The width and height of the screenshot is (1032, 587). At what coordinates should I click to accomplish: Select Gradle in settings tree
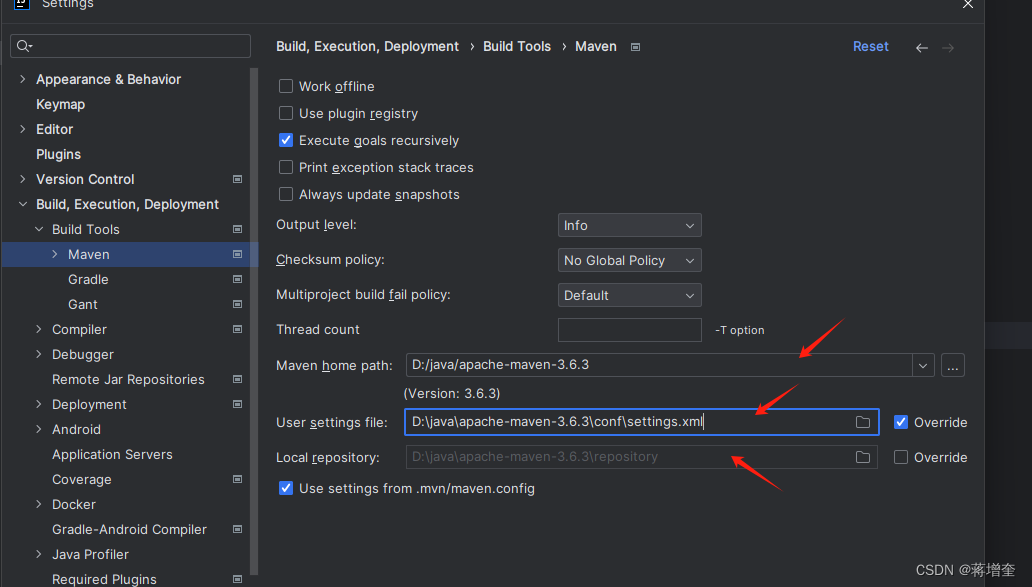tap(88, 279)
